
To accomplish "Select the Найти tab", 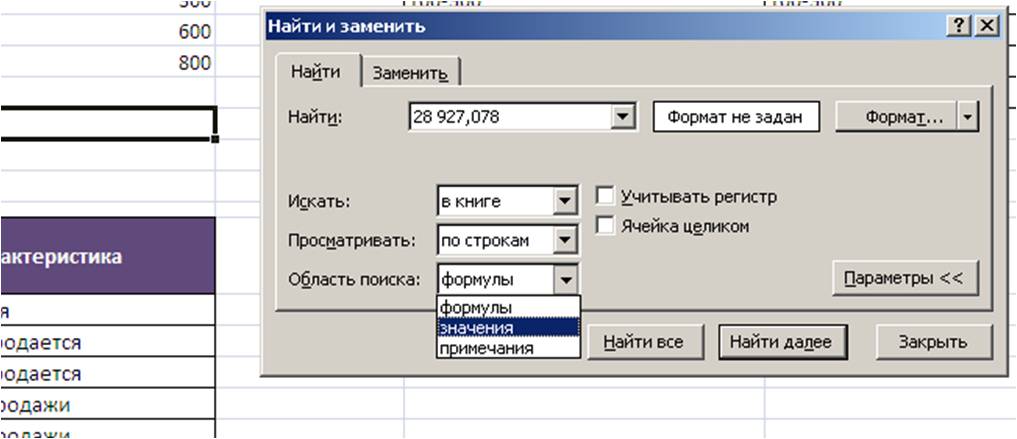I will pyautogui.click(x=315, y=72).
